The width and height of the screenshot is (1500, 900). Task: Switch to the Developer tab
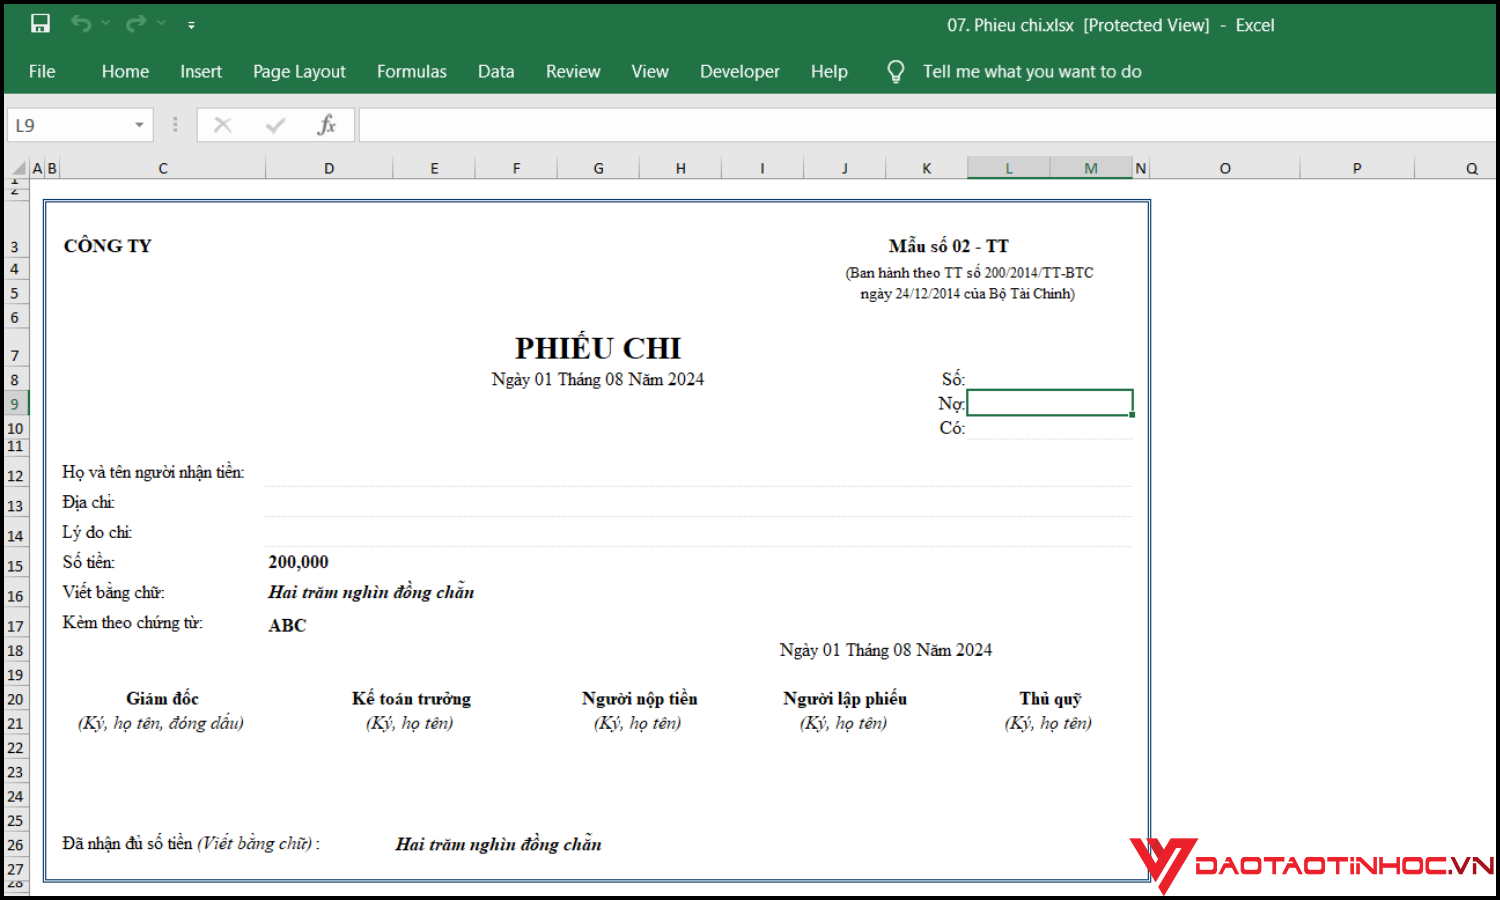tap(739, 71)
